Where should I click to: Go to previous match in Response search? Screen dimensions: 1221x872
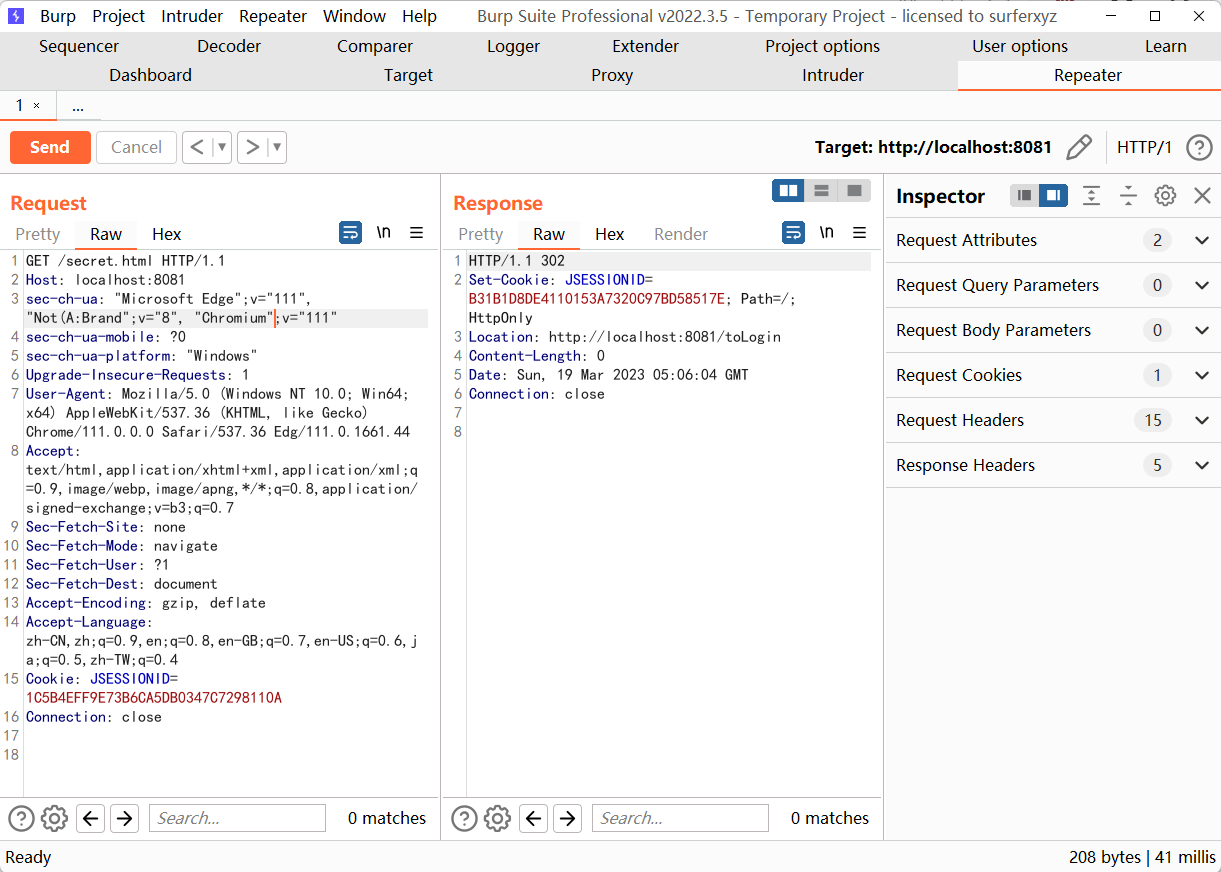tap(534, 818)
